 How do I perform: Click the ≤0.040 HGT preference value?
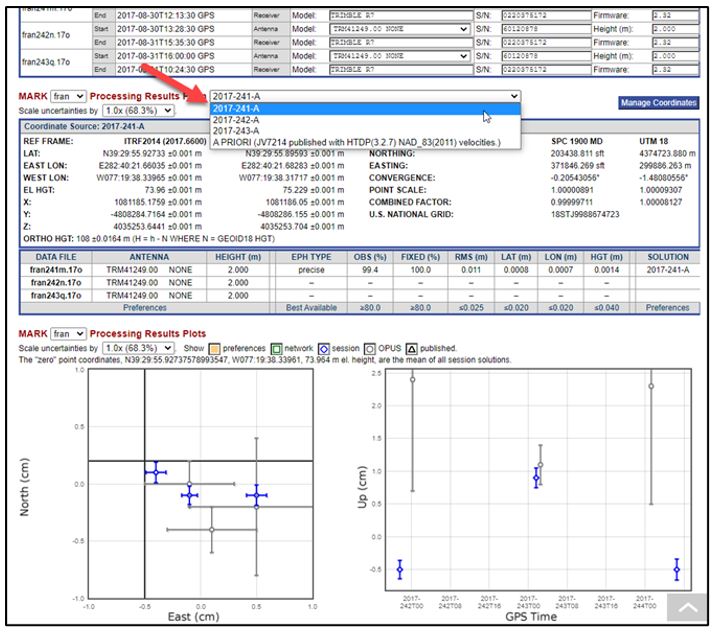coord(606,308)
